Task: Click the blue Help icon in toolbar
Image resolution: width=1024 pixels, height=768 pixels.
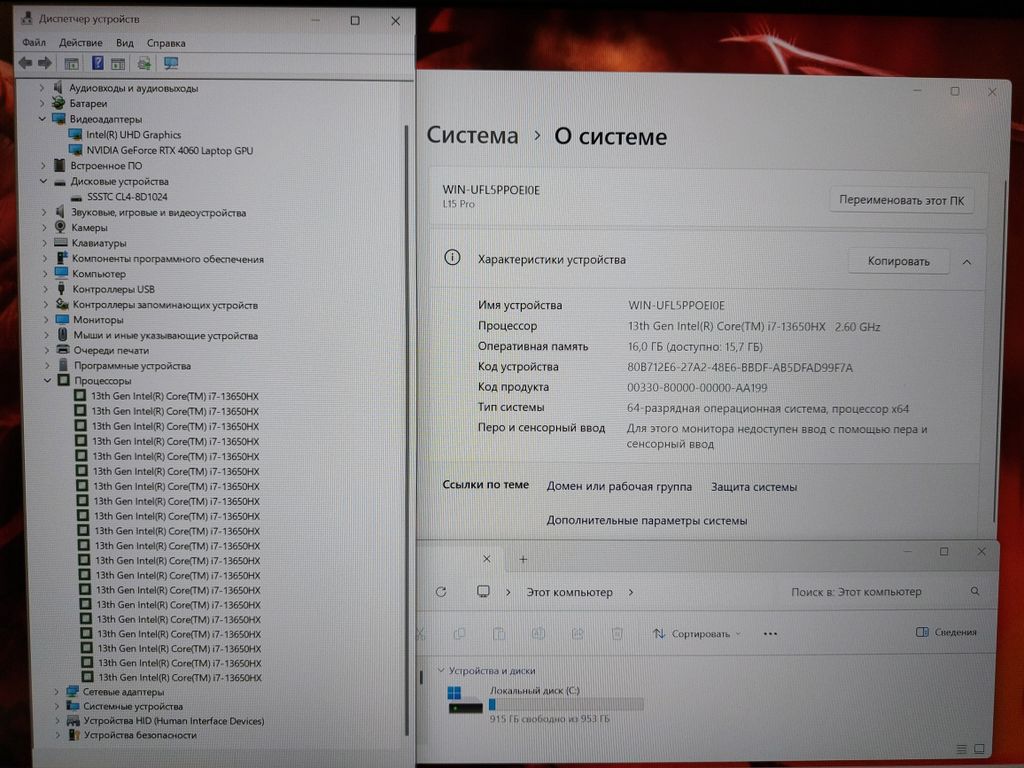Action: [97, 63]
